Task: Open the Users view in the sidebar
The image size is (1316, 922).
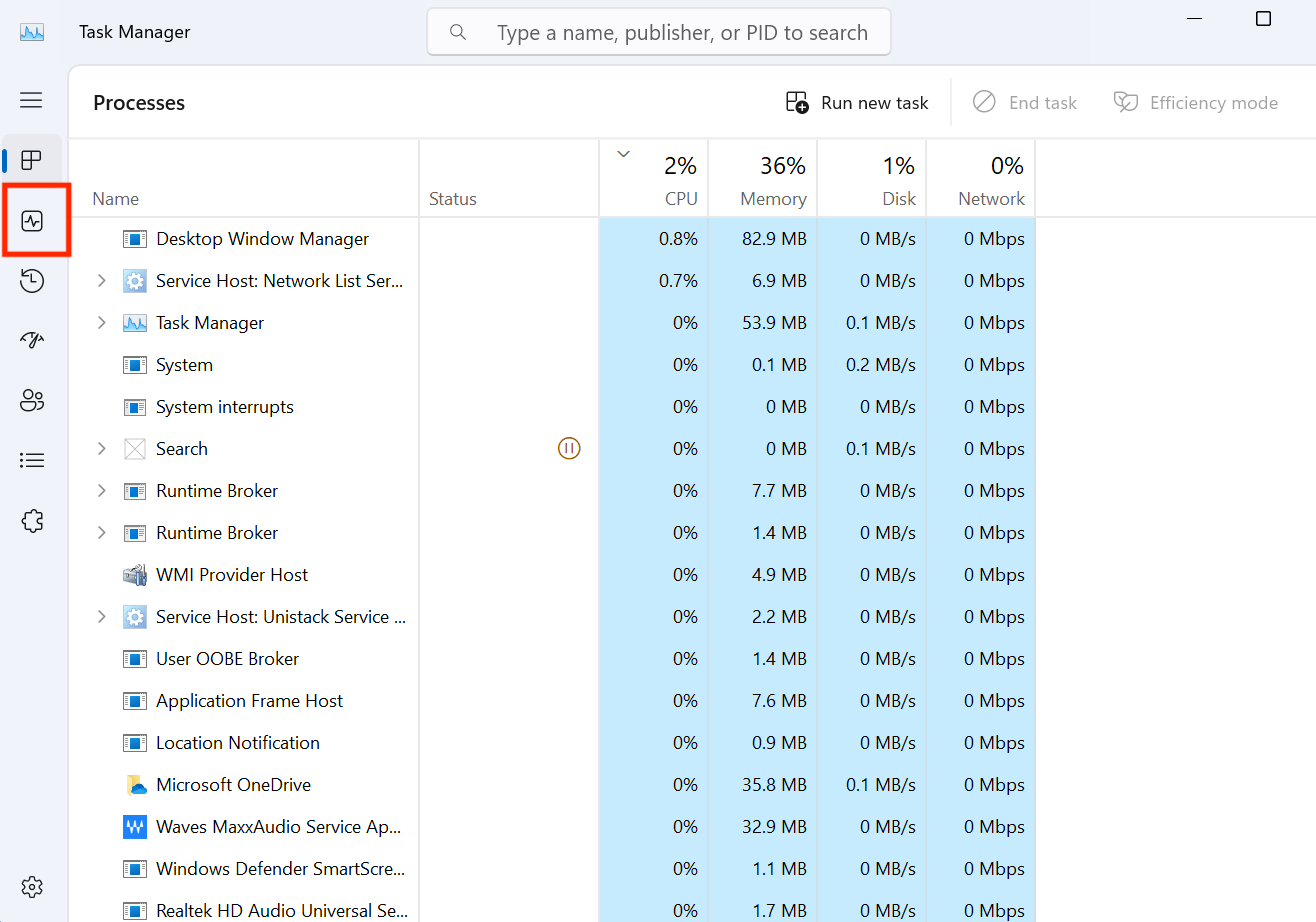Action: 32,400
